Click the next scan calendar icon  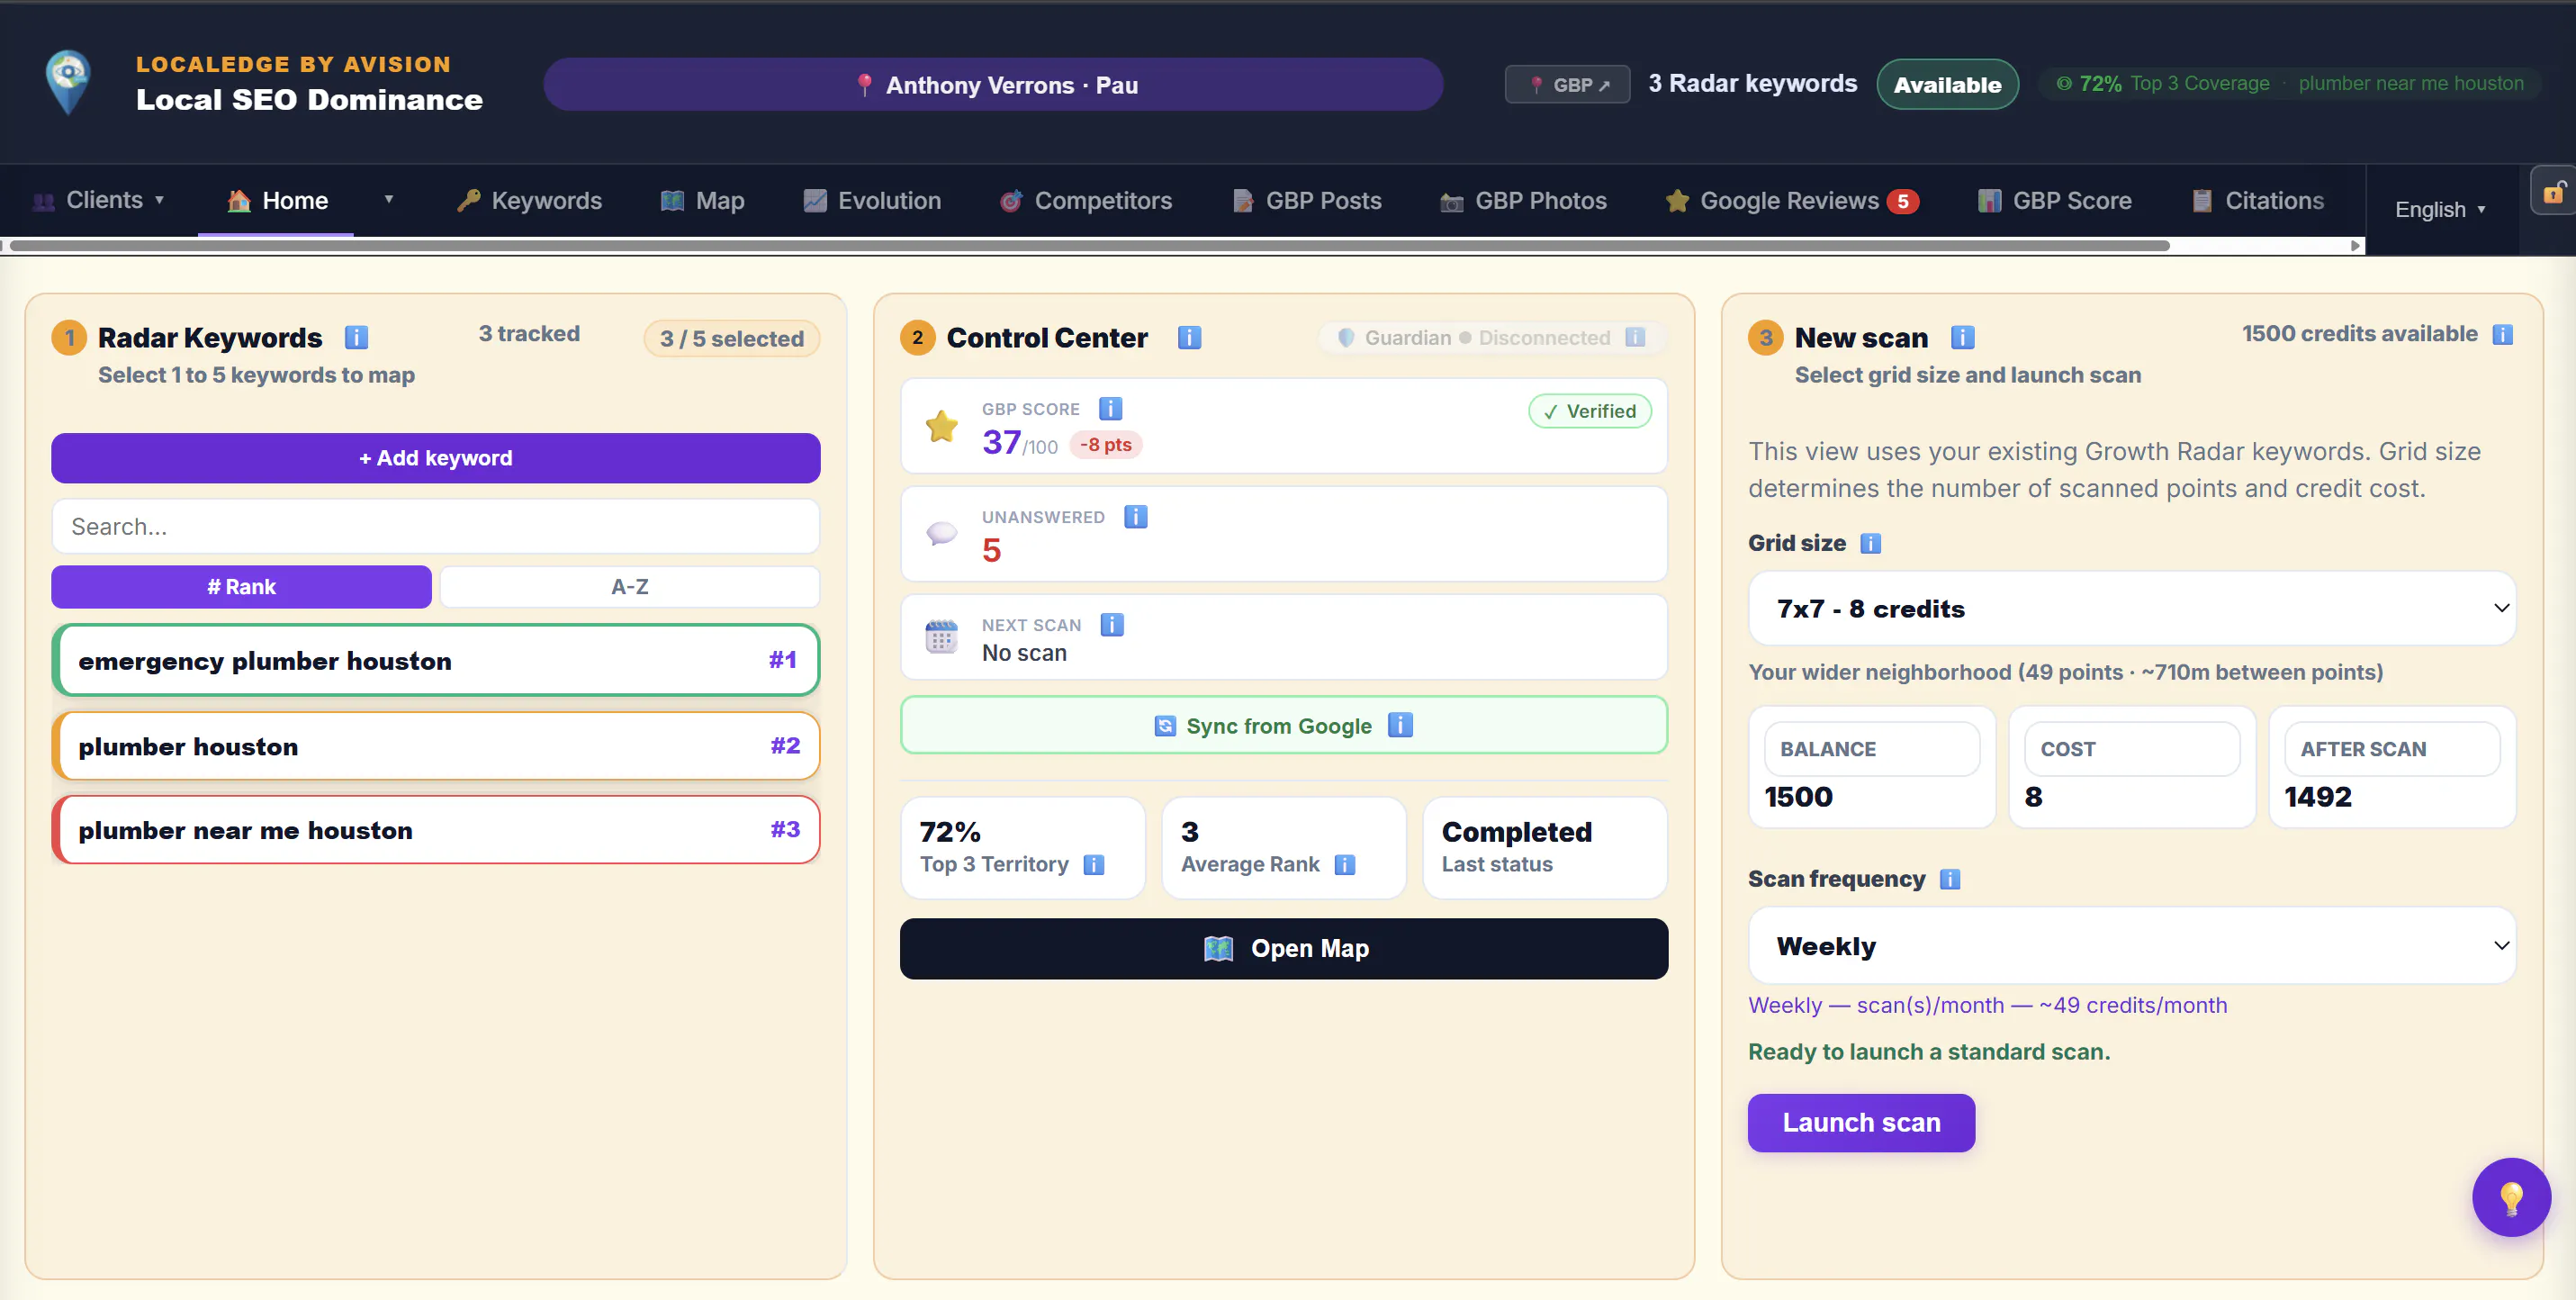(941, 636)
